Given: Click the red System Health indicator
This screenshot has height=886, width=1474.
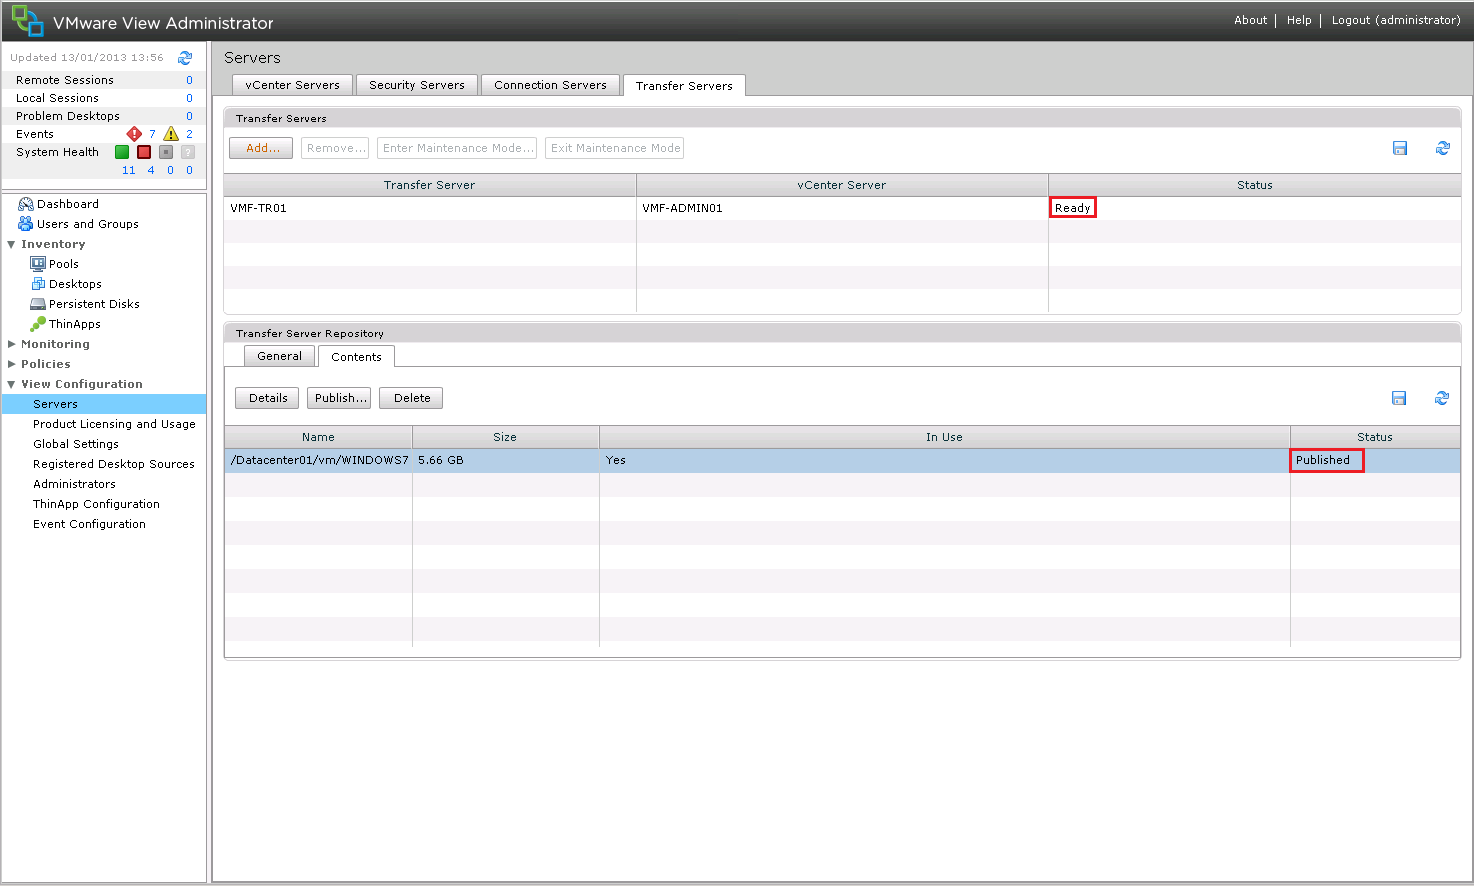Looking at the screenshot, I should click(144, 152).
